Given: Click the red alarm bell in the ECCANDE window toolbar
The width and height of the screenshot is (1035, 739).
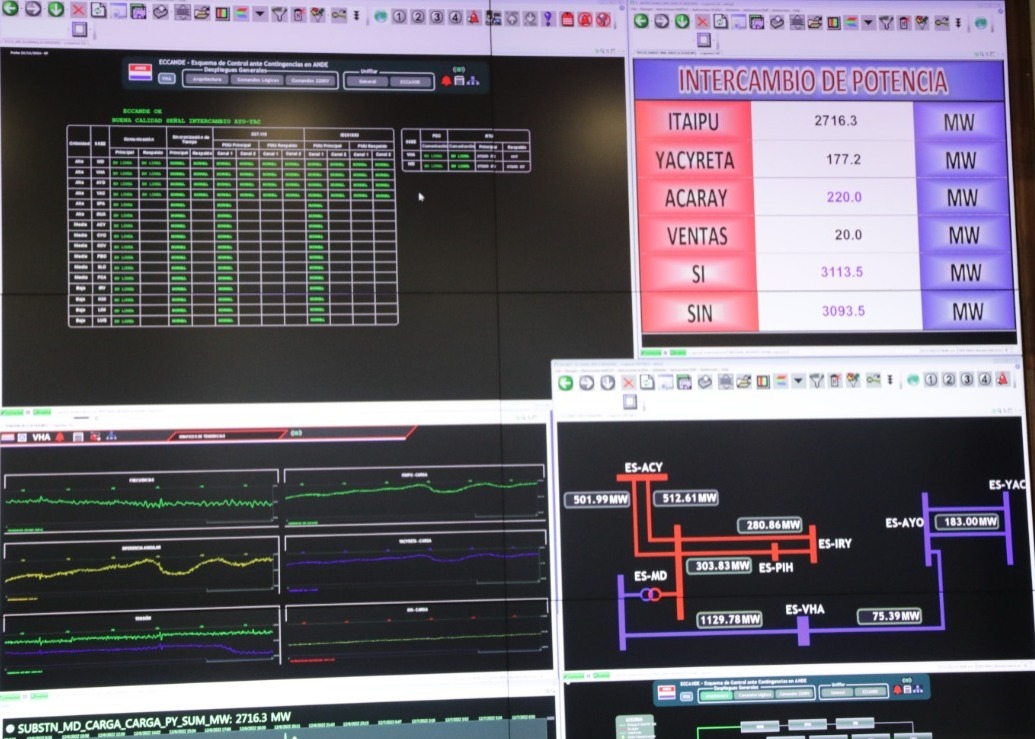Looking at the screenshot, I should (x=473, y=18).
